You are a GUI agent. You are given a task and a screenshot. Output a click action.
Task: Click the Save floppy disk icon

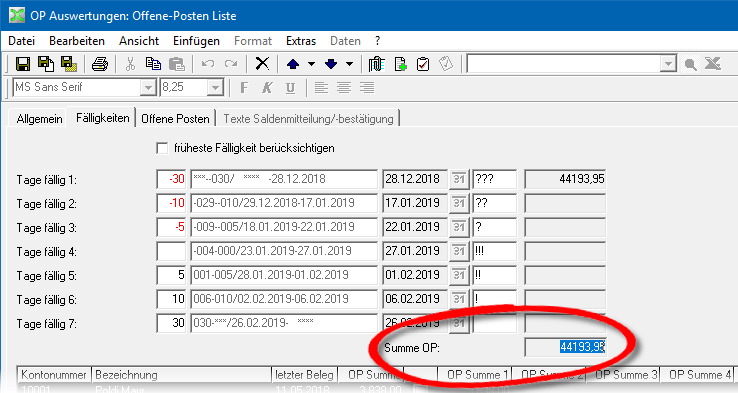point(23,64)
